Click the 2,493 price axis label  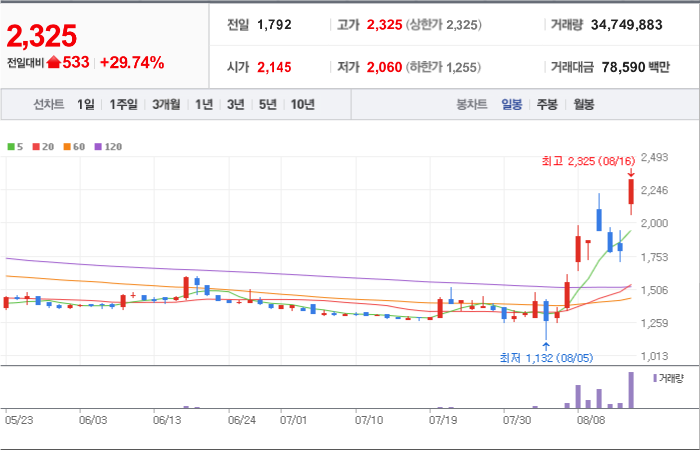[x=654, y=157]
